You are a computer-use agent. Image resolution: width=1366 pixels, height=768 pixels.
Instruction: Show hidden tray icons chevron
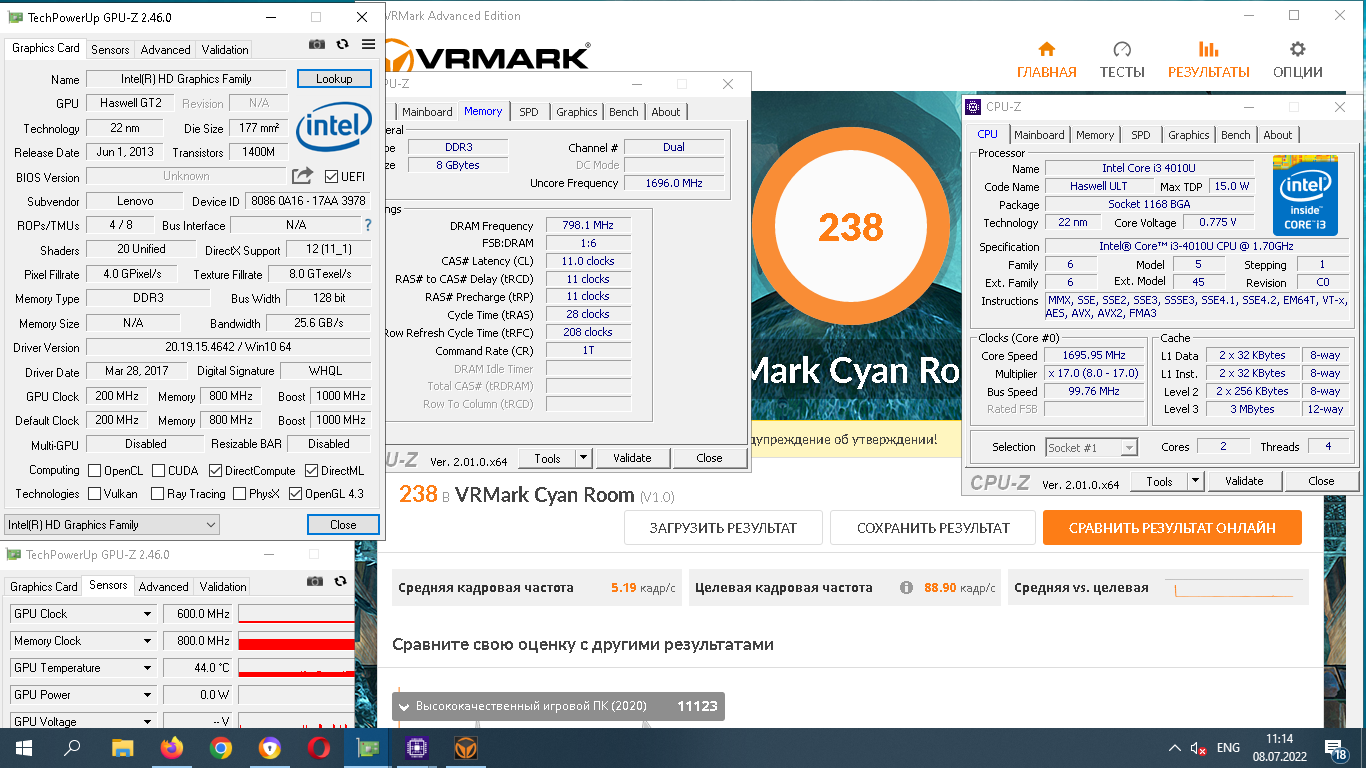1175,748
